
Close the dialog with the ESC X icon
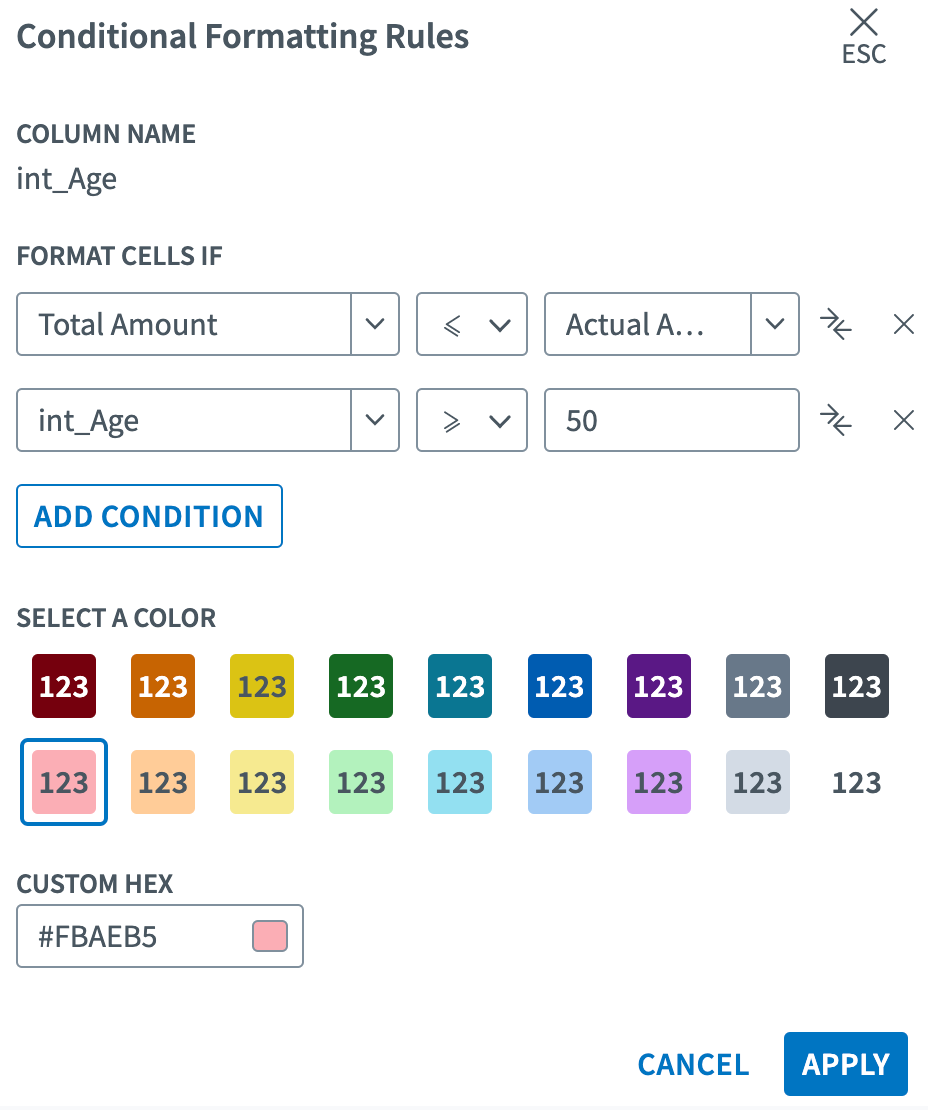pyautogui.click(x=863, y=22)
